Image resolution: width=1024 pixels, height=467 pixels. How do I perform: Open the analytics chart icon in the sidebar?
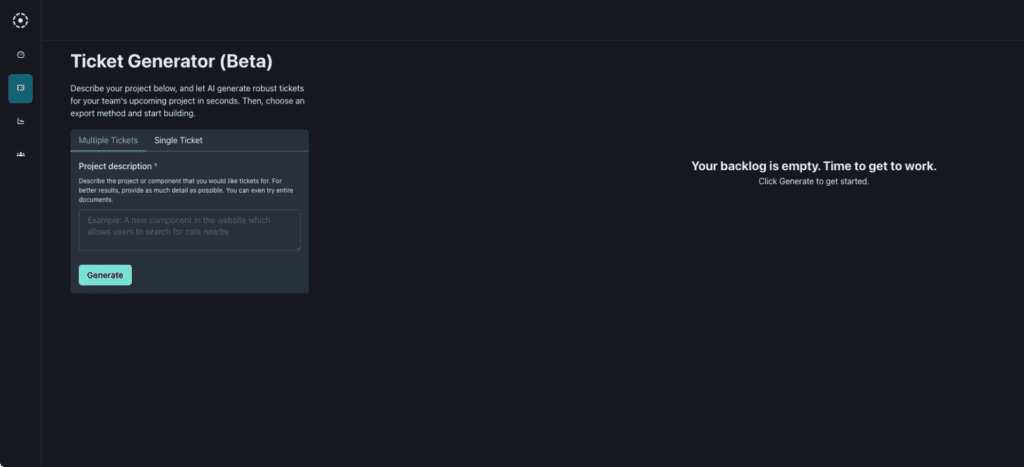20,121
